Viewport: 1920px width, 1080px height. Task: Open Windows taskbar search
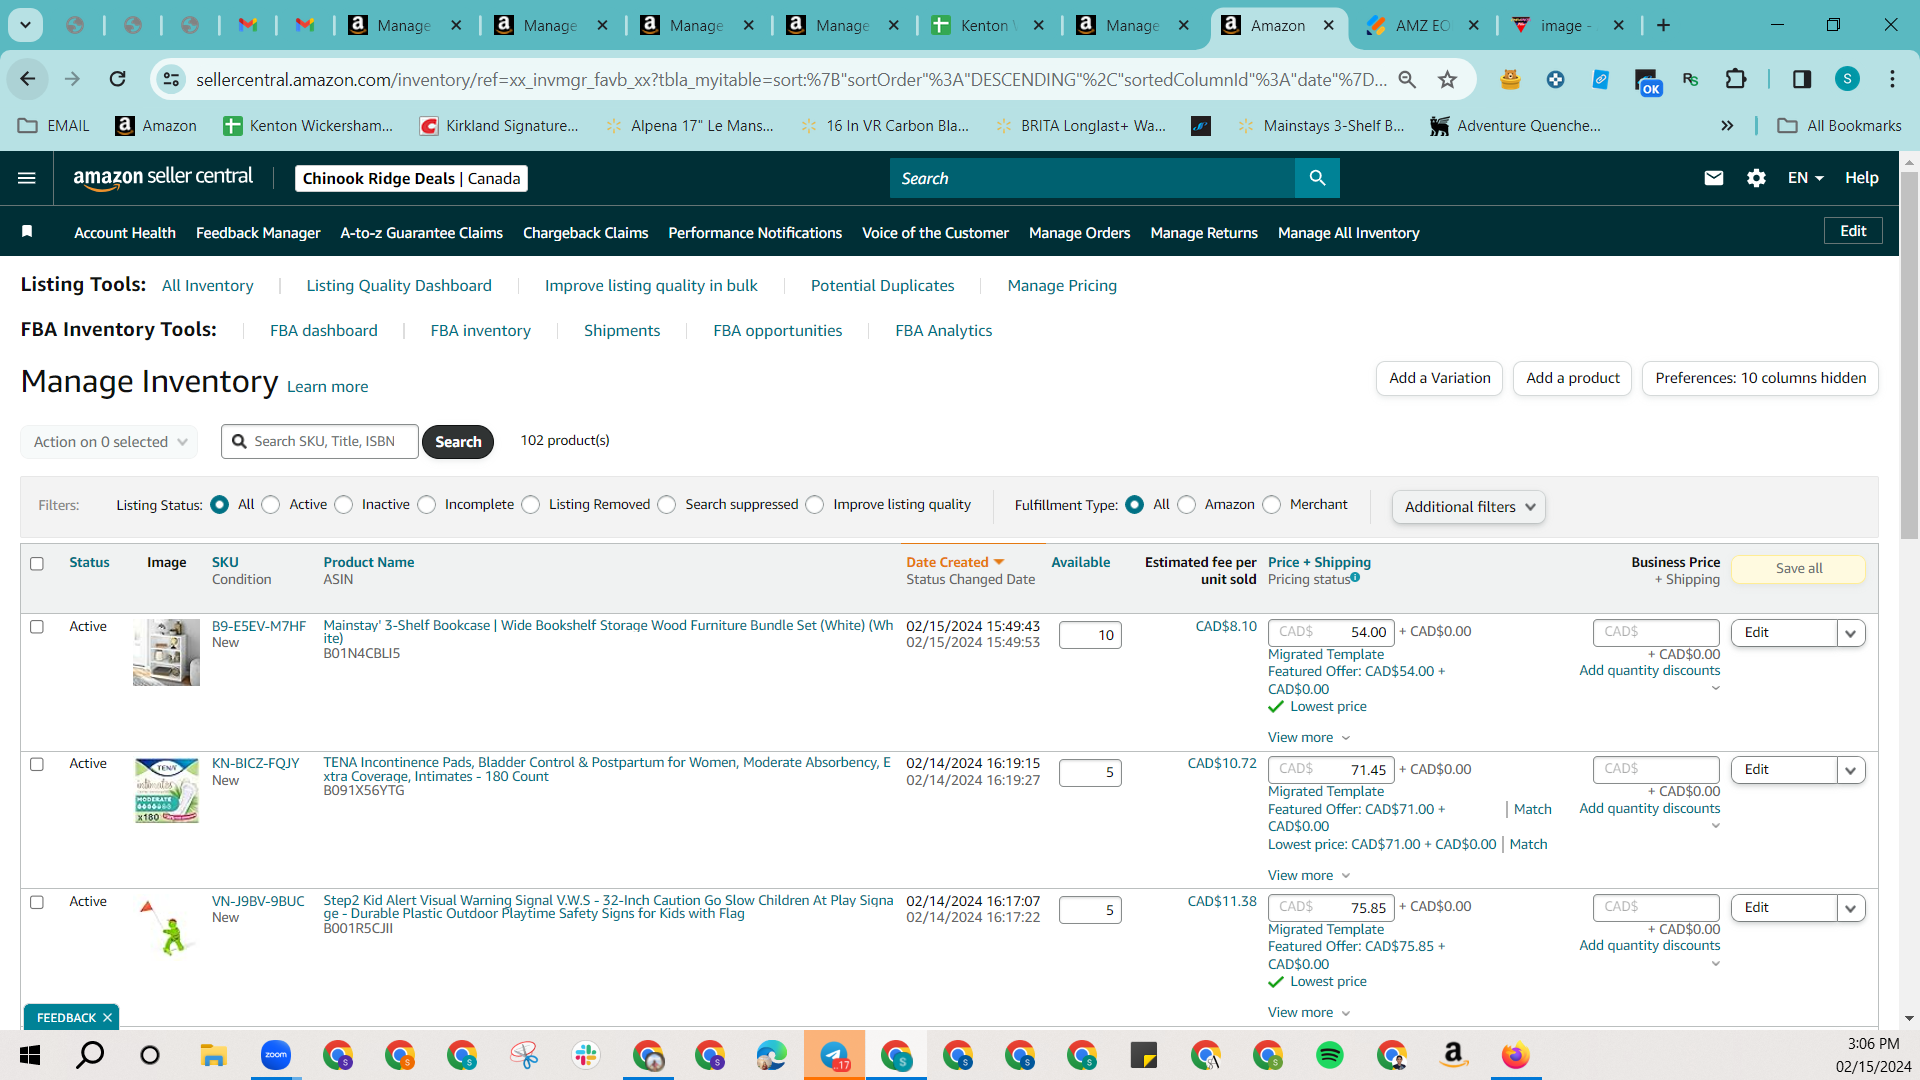click(x=90, y=1055)
